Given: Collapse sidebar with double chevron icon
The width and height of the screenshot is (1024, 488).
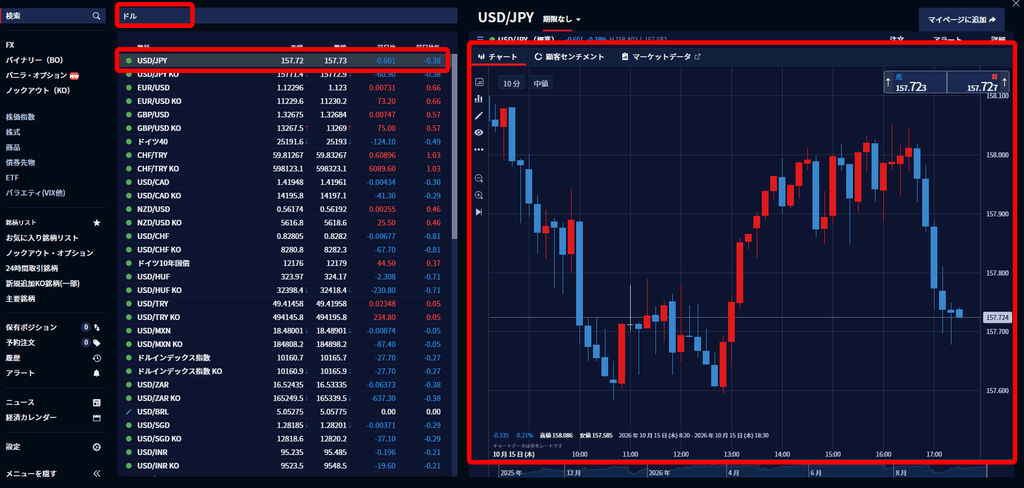Looking at the screenshot, I should click(97, 474).
